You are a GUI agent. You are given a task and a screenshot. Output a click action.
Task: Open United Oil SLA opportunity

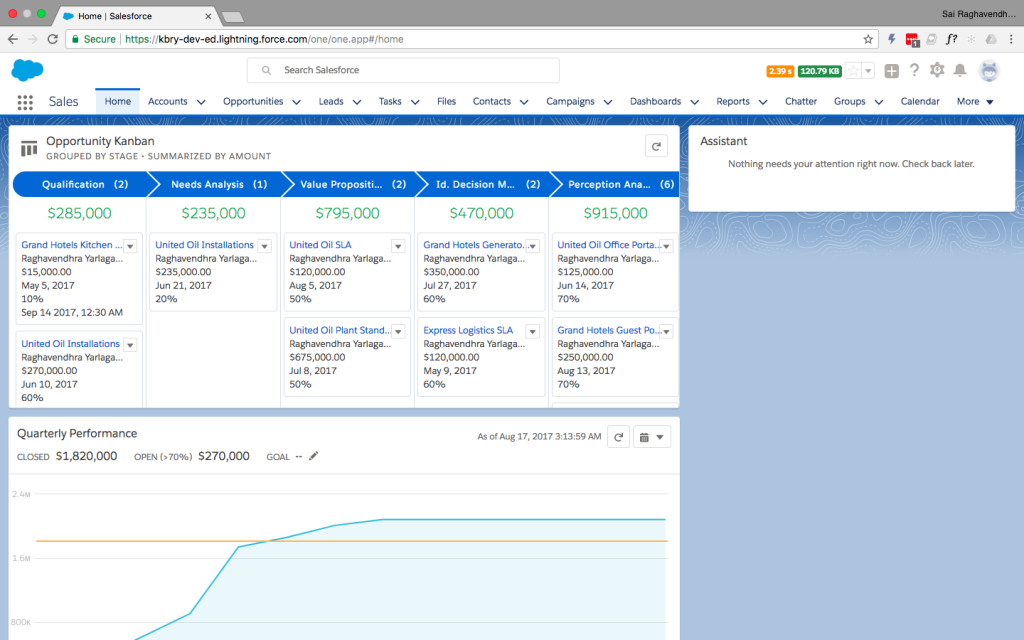pos(320,245)
